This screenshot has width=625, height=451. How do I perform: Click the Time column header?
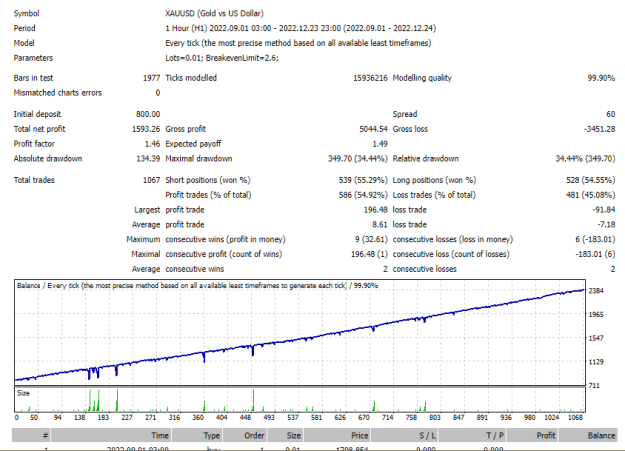coord(111,435)
